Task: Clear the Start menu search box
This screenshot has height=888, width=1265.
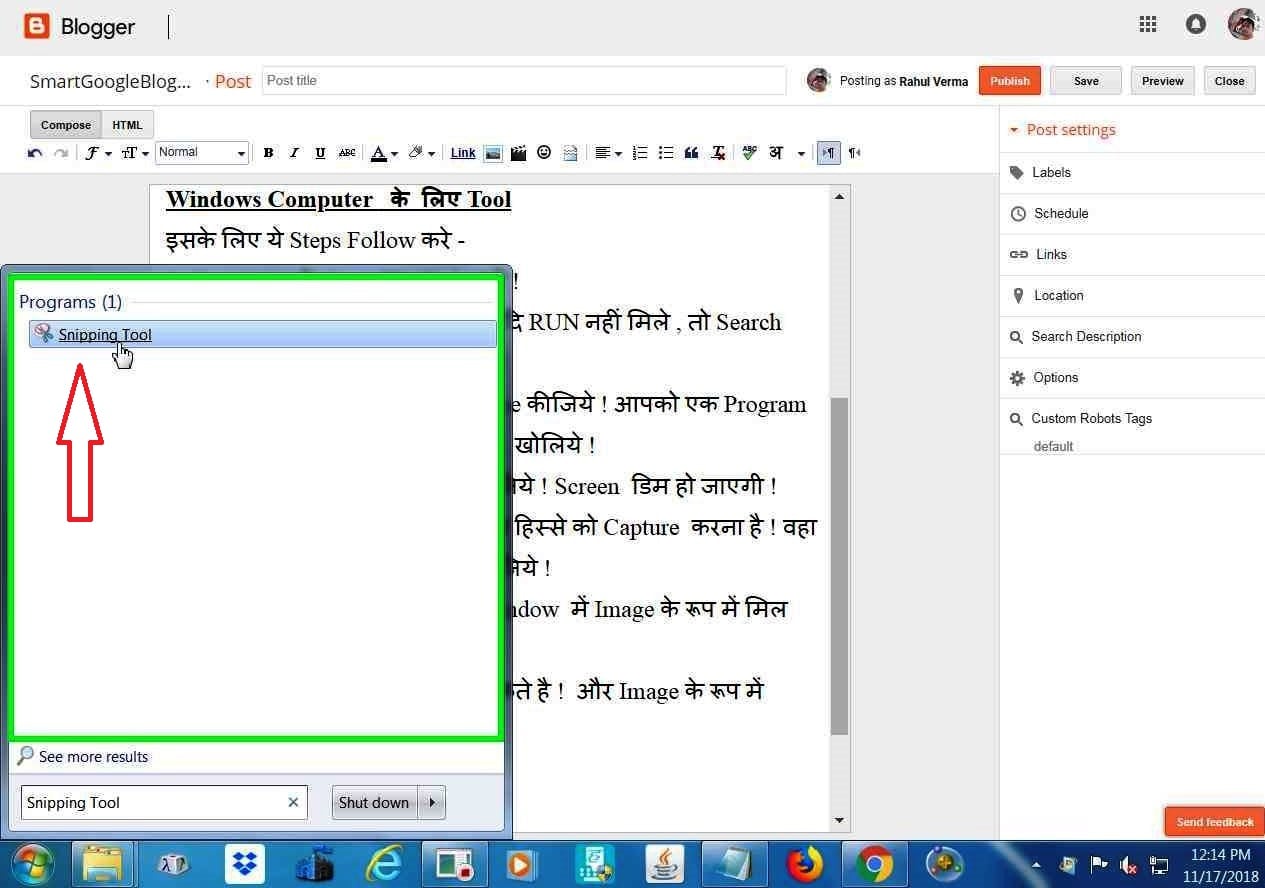Action: point(293,802)
